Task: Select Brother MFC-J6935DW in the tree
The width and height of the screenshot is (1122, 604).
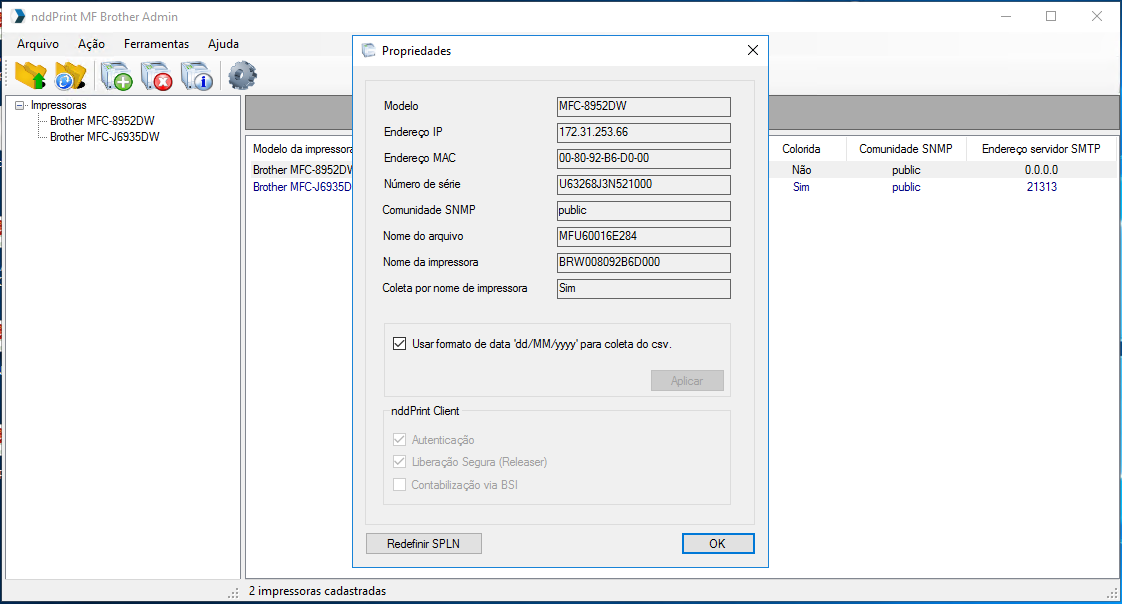Action: pos(104,137)
